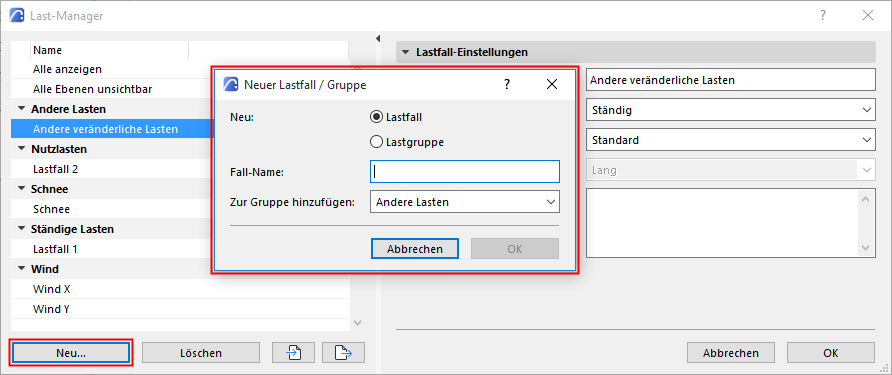Collapse the Nutzlasten group
Screen dimensions: 892x375
point(22,149)
